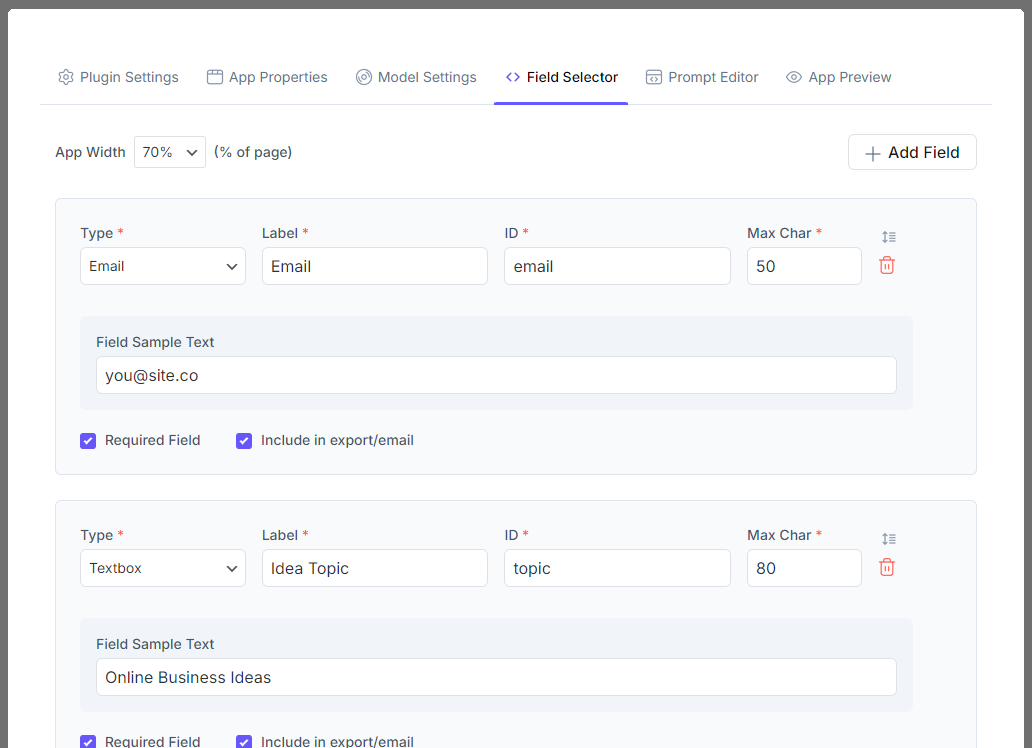Click the Prompt Editor box icon
This screenshot has height=748, width=1032.
654,76
